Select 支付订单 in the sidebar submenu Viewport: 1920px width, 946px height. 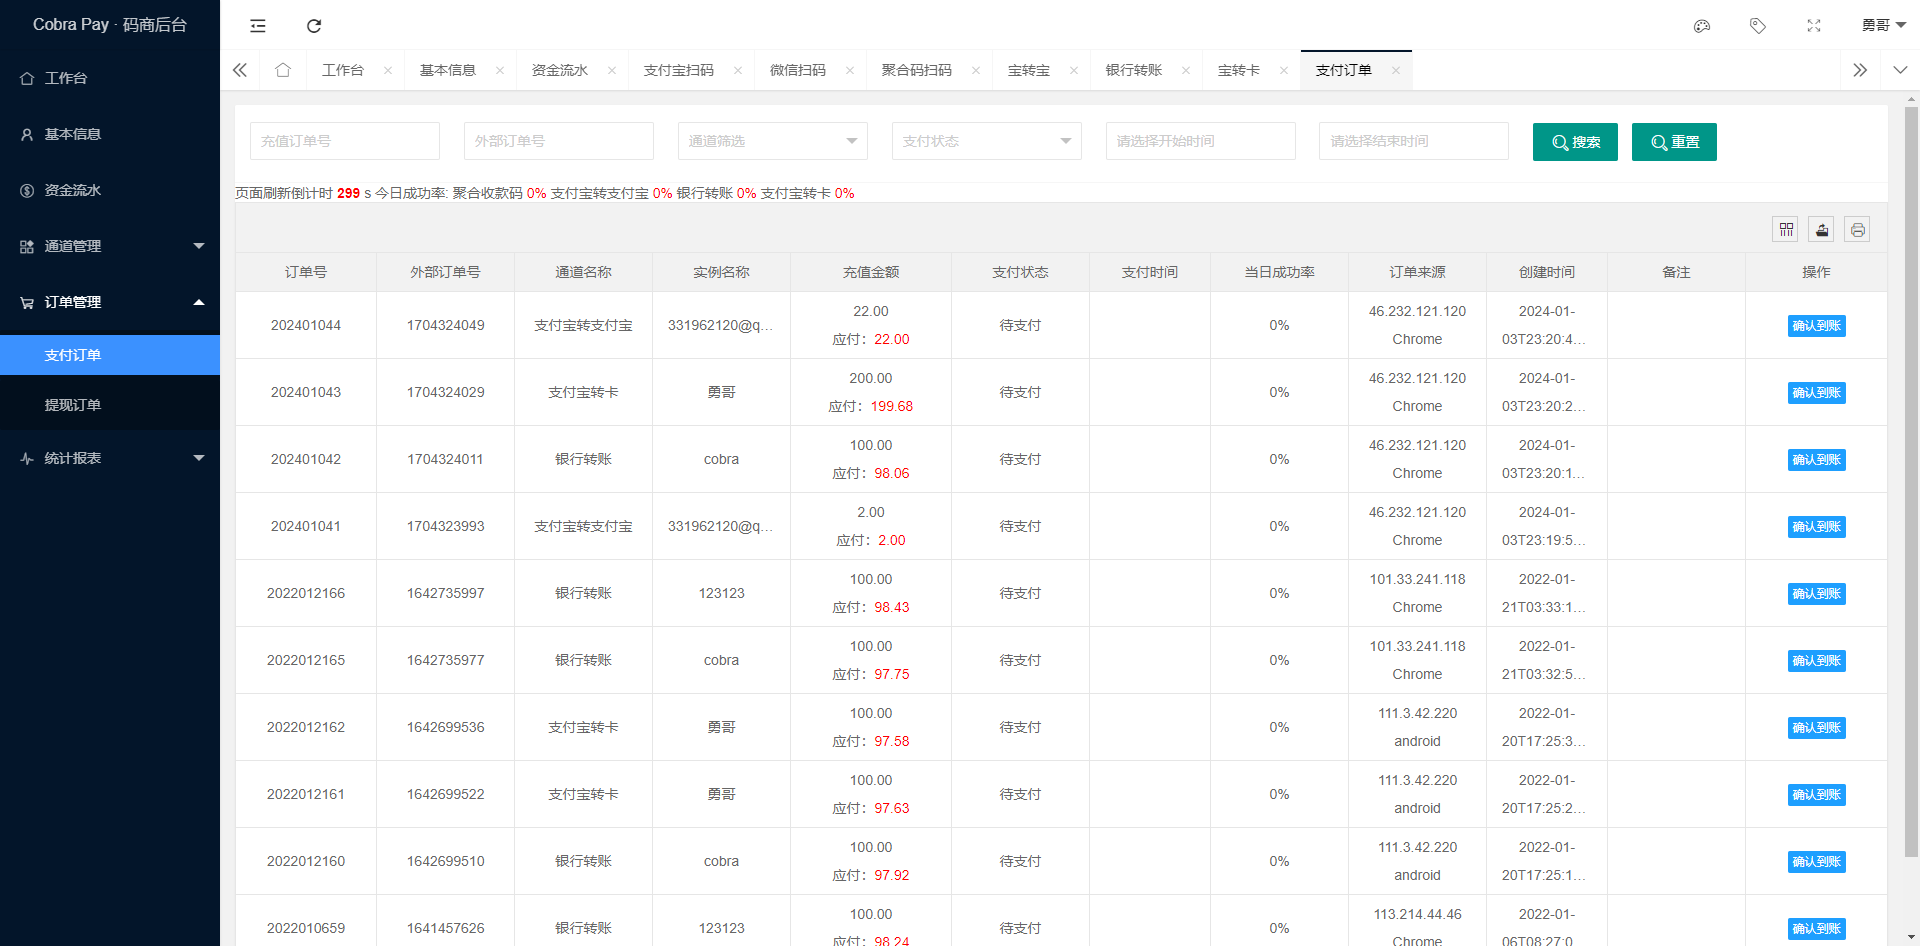pos(110,355)
